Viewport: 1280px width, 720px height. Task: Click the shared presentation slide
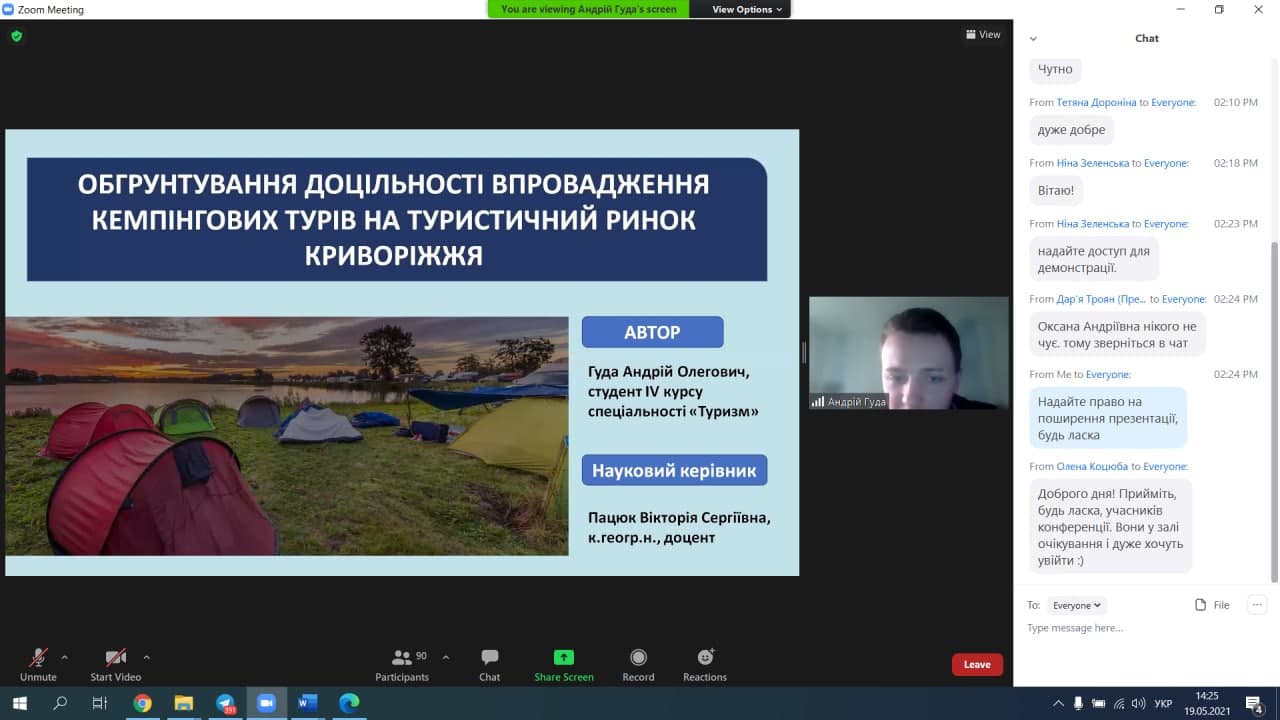(x=402, y=352)
